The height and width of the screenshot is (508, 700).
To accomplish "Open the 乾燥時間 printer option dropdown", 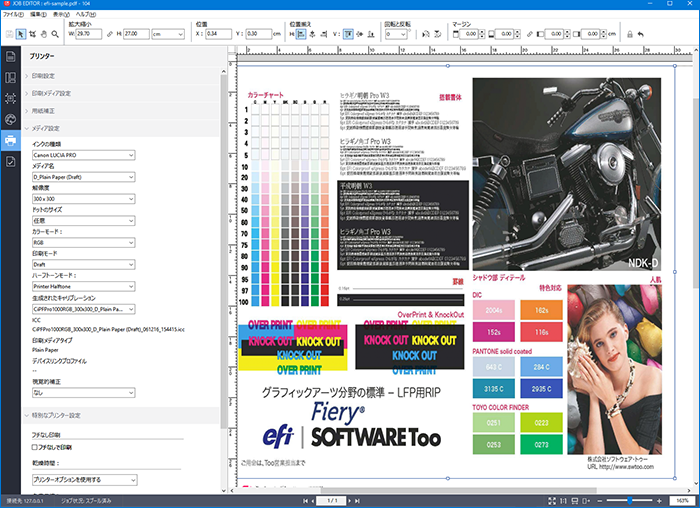I will point(84,480).
